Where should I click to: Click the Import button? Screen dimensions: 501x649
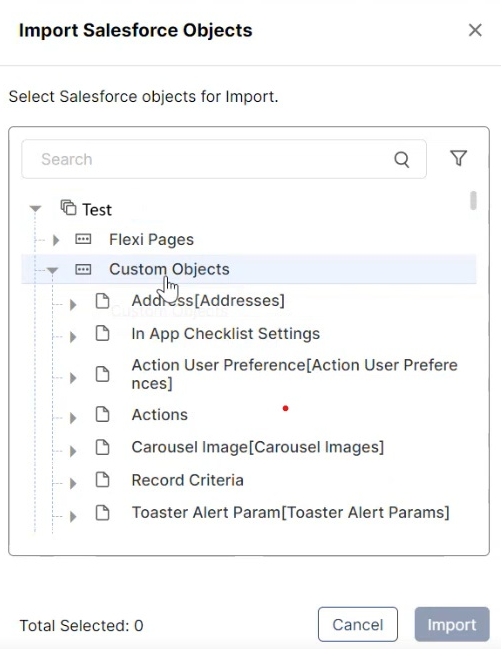[452, 624]
